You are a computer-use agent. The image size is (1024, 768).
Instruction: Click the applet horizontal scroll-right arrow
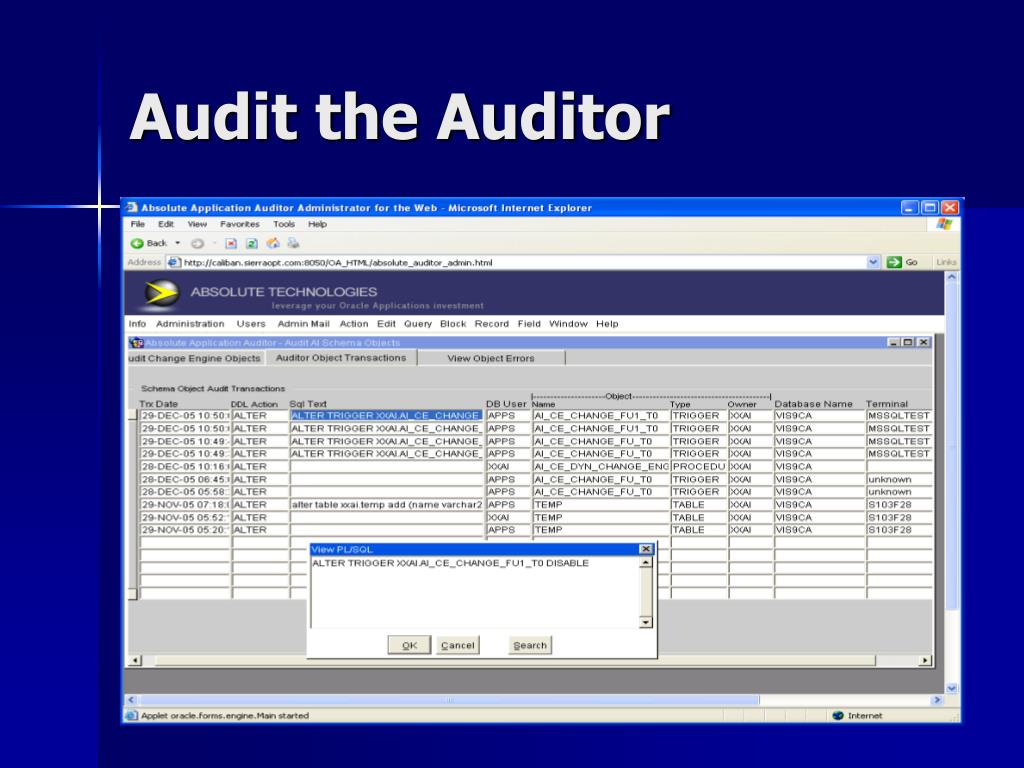tap(925, 660)
